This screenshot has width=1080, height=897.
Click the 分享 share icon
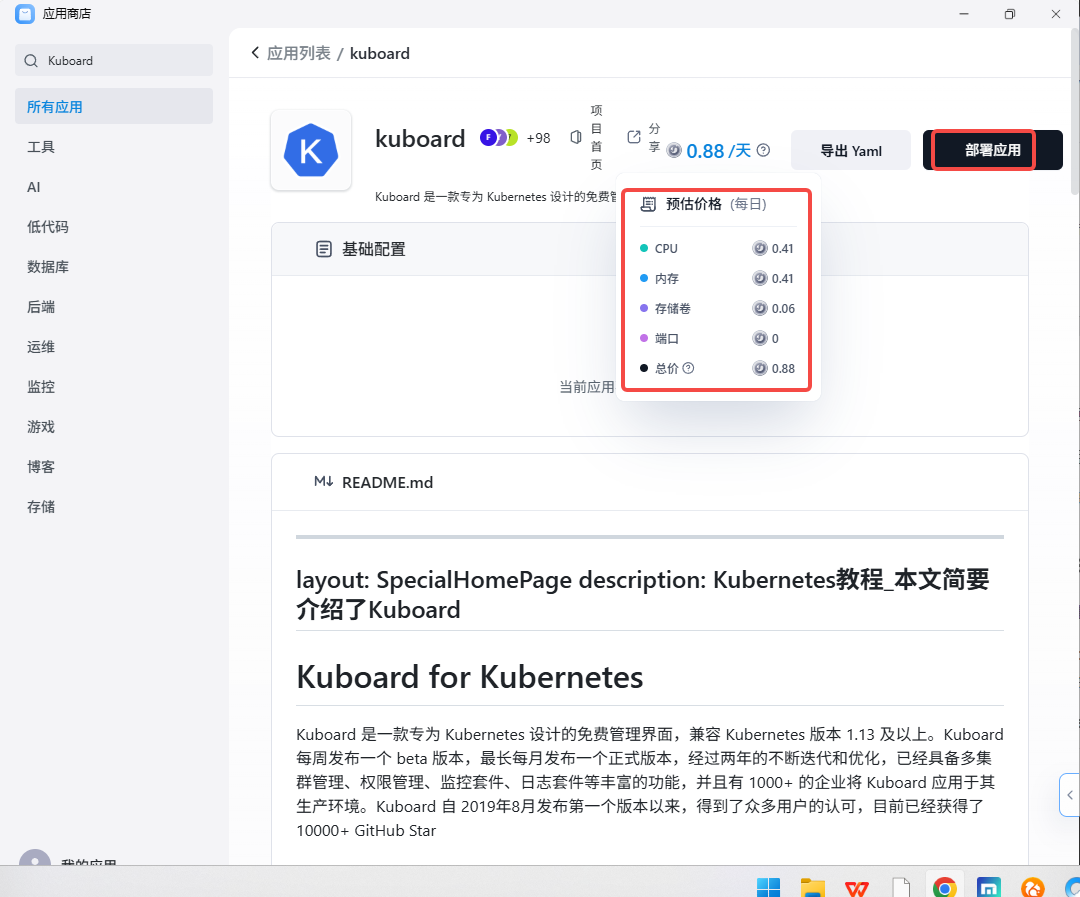point(634,137)
